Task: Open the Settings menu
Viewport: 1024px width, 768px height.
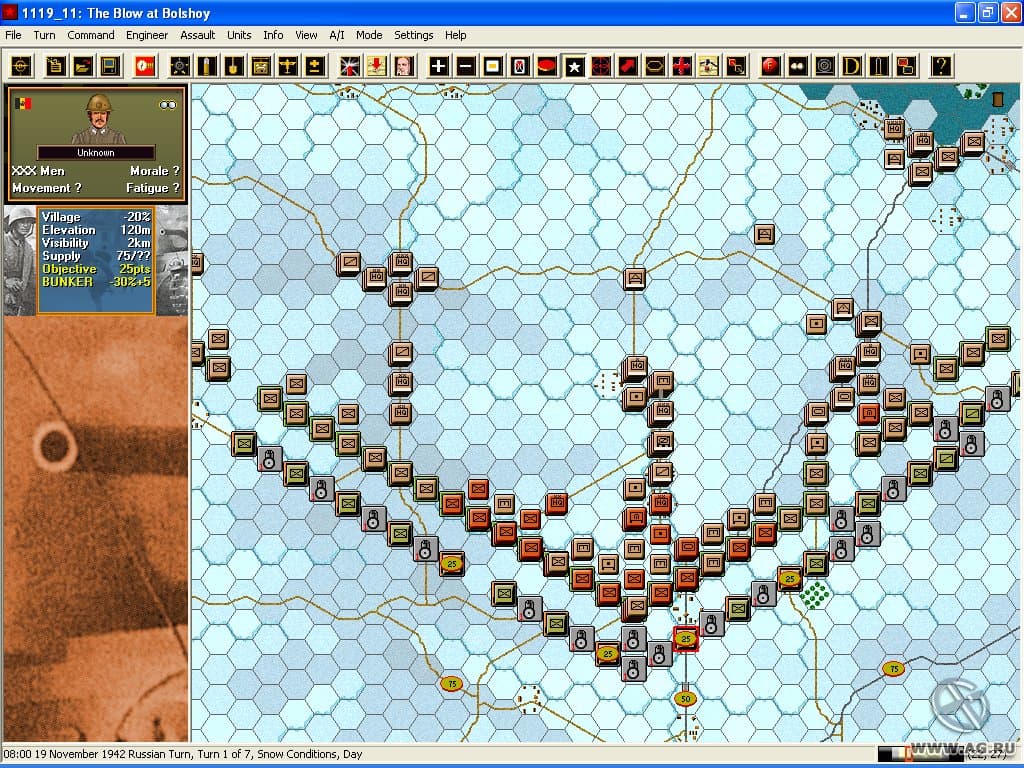Action: tap(413, 35)
